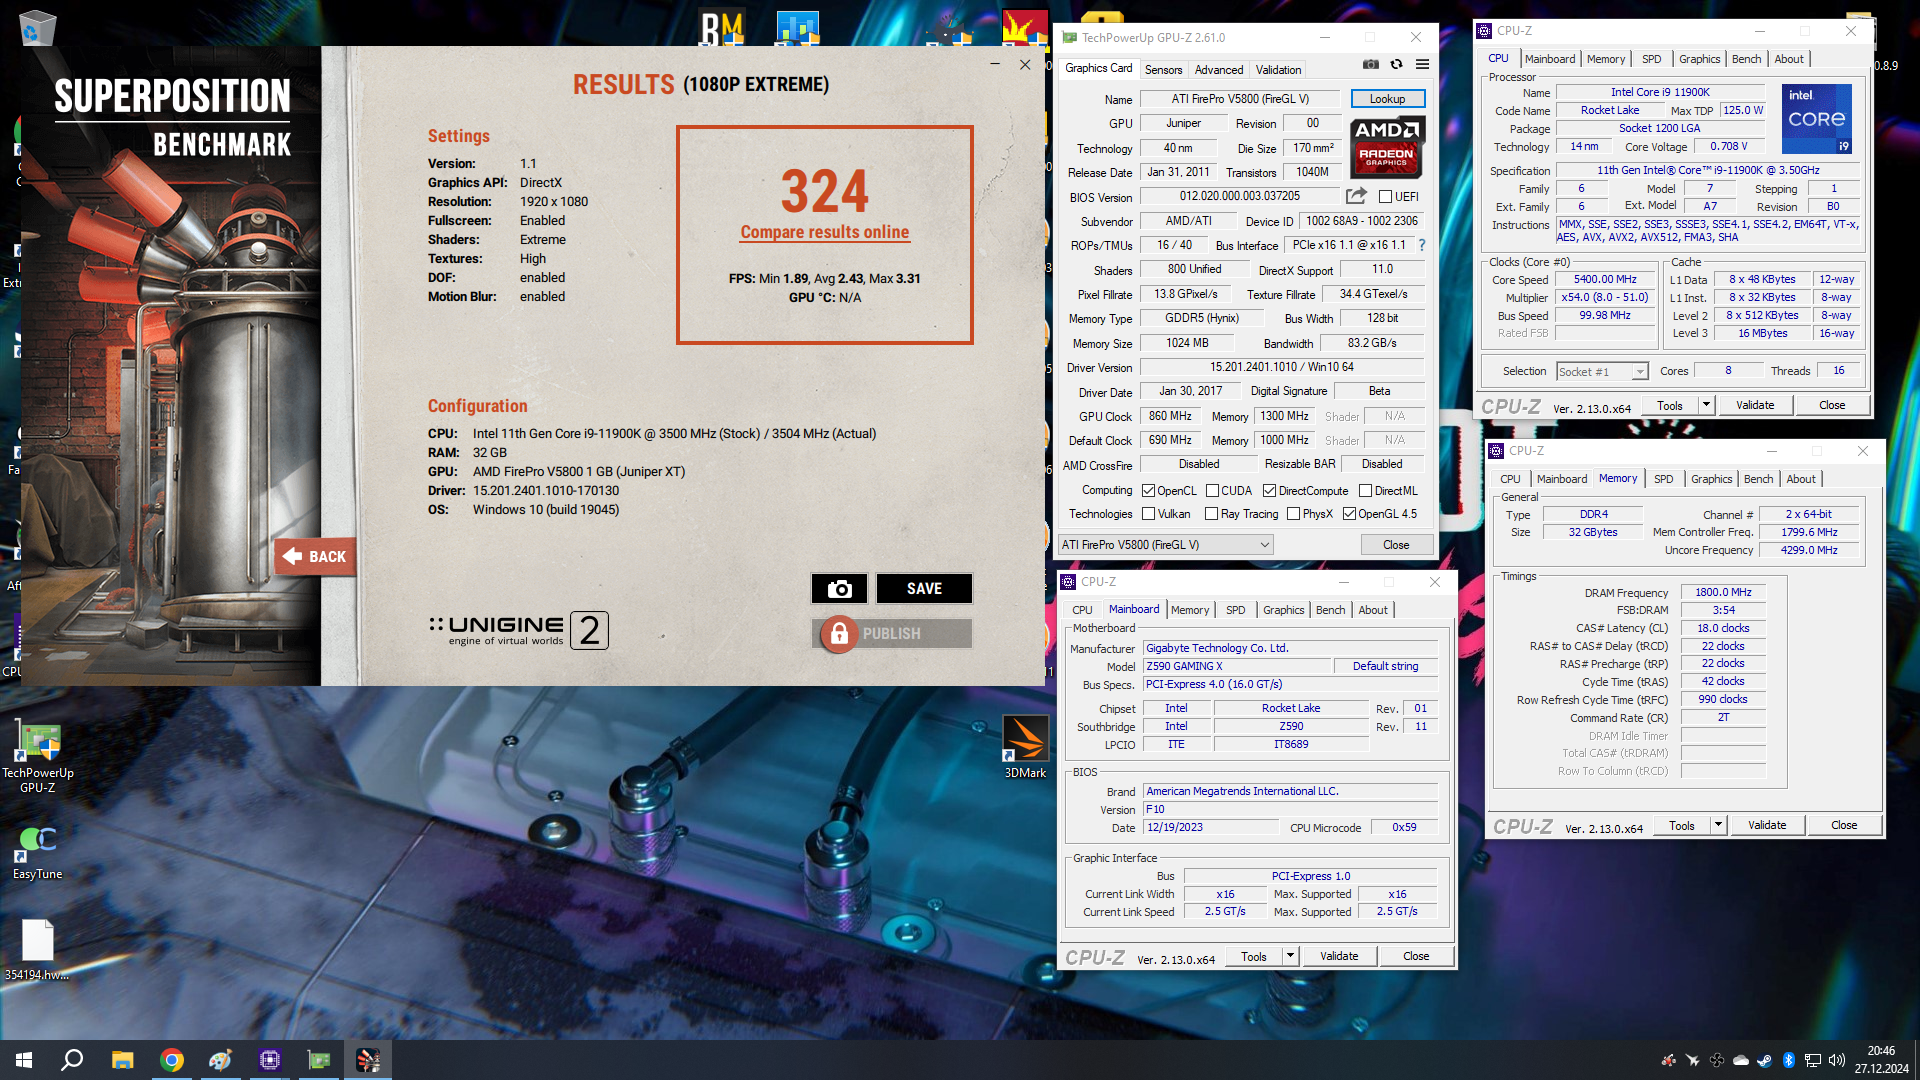
Task: Click the Intel Core i9 logo
Action: click(1817, 119)
